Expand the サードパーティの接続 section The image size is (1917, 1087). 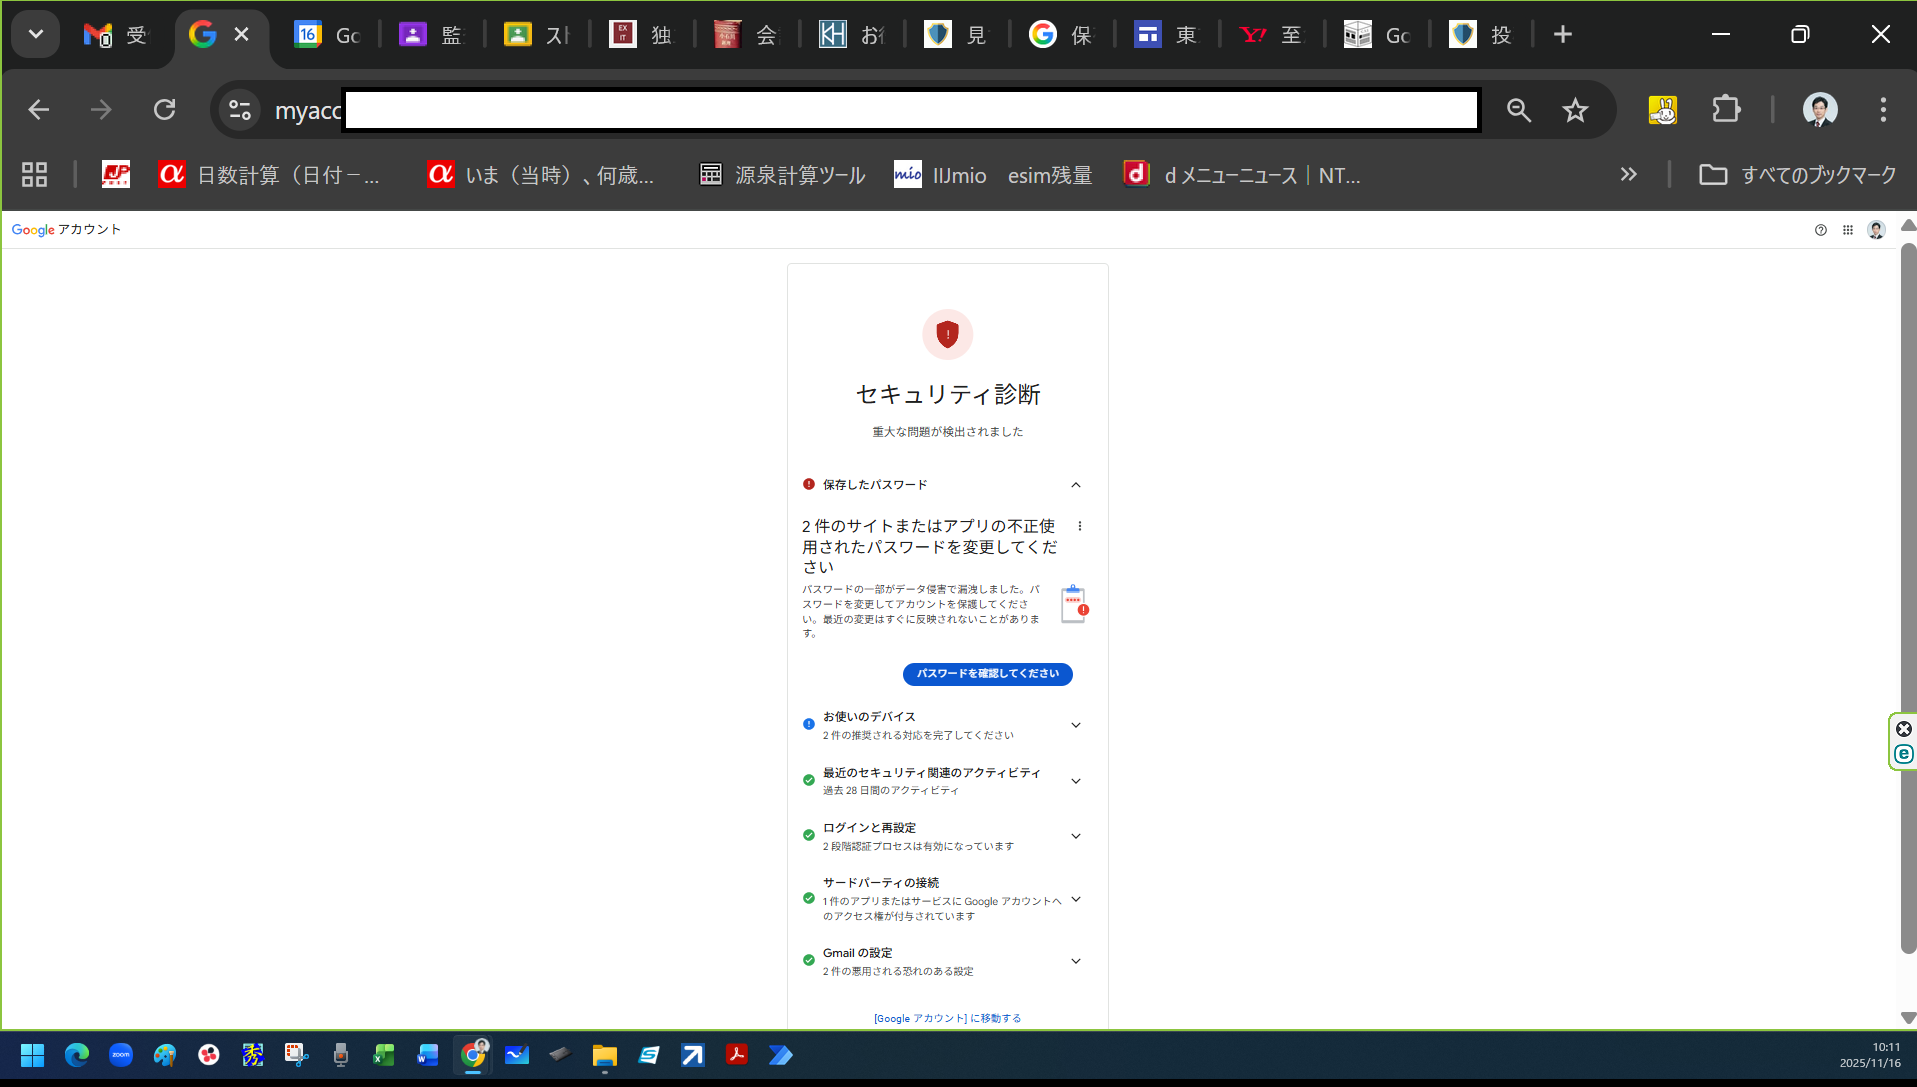pyautogui.click(x=1075, y=899)
